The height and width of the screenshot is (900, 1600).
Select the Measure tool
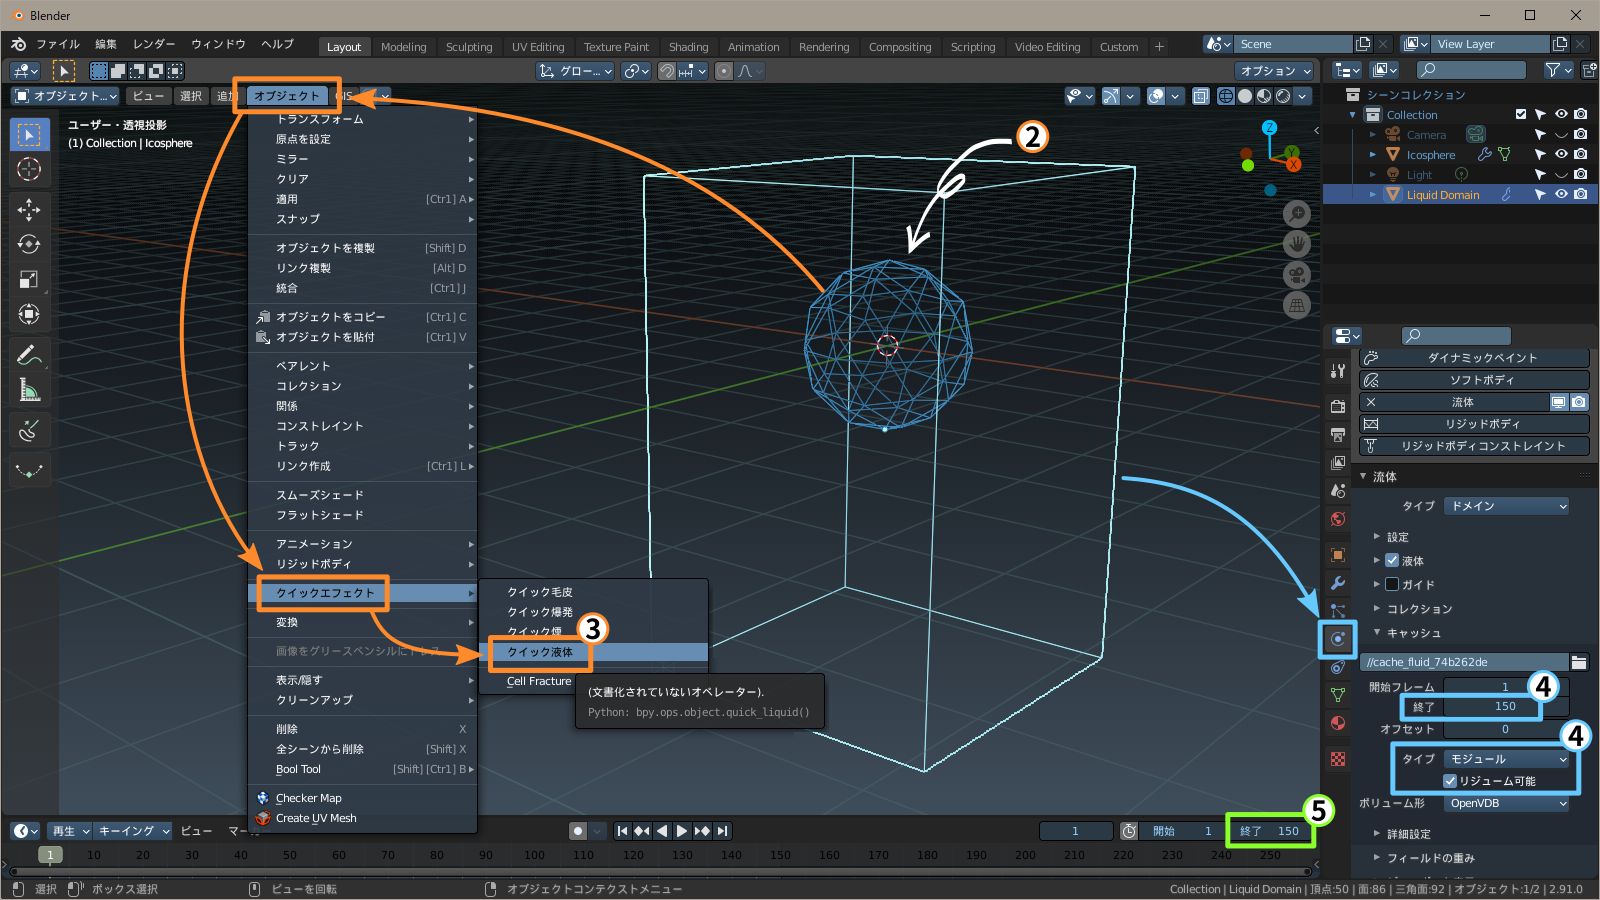click(x=29, y=390)
